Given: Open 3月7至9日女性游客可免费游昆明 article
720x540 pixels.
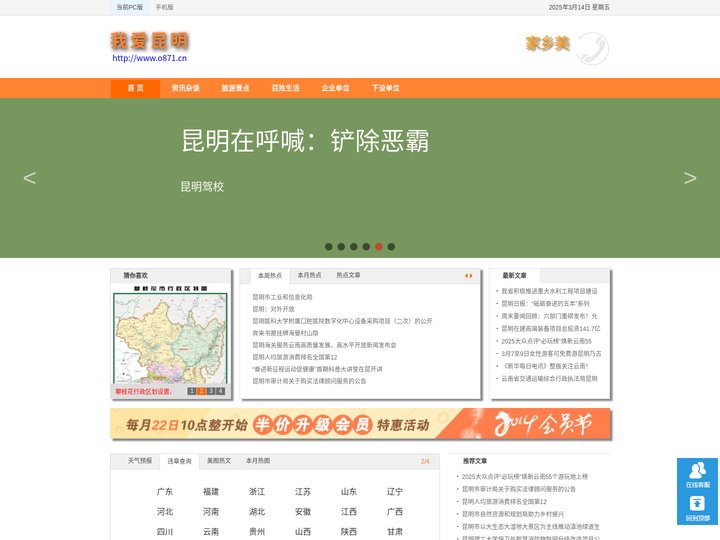Looking at the screenshot, I should (551, 354).
